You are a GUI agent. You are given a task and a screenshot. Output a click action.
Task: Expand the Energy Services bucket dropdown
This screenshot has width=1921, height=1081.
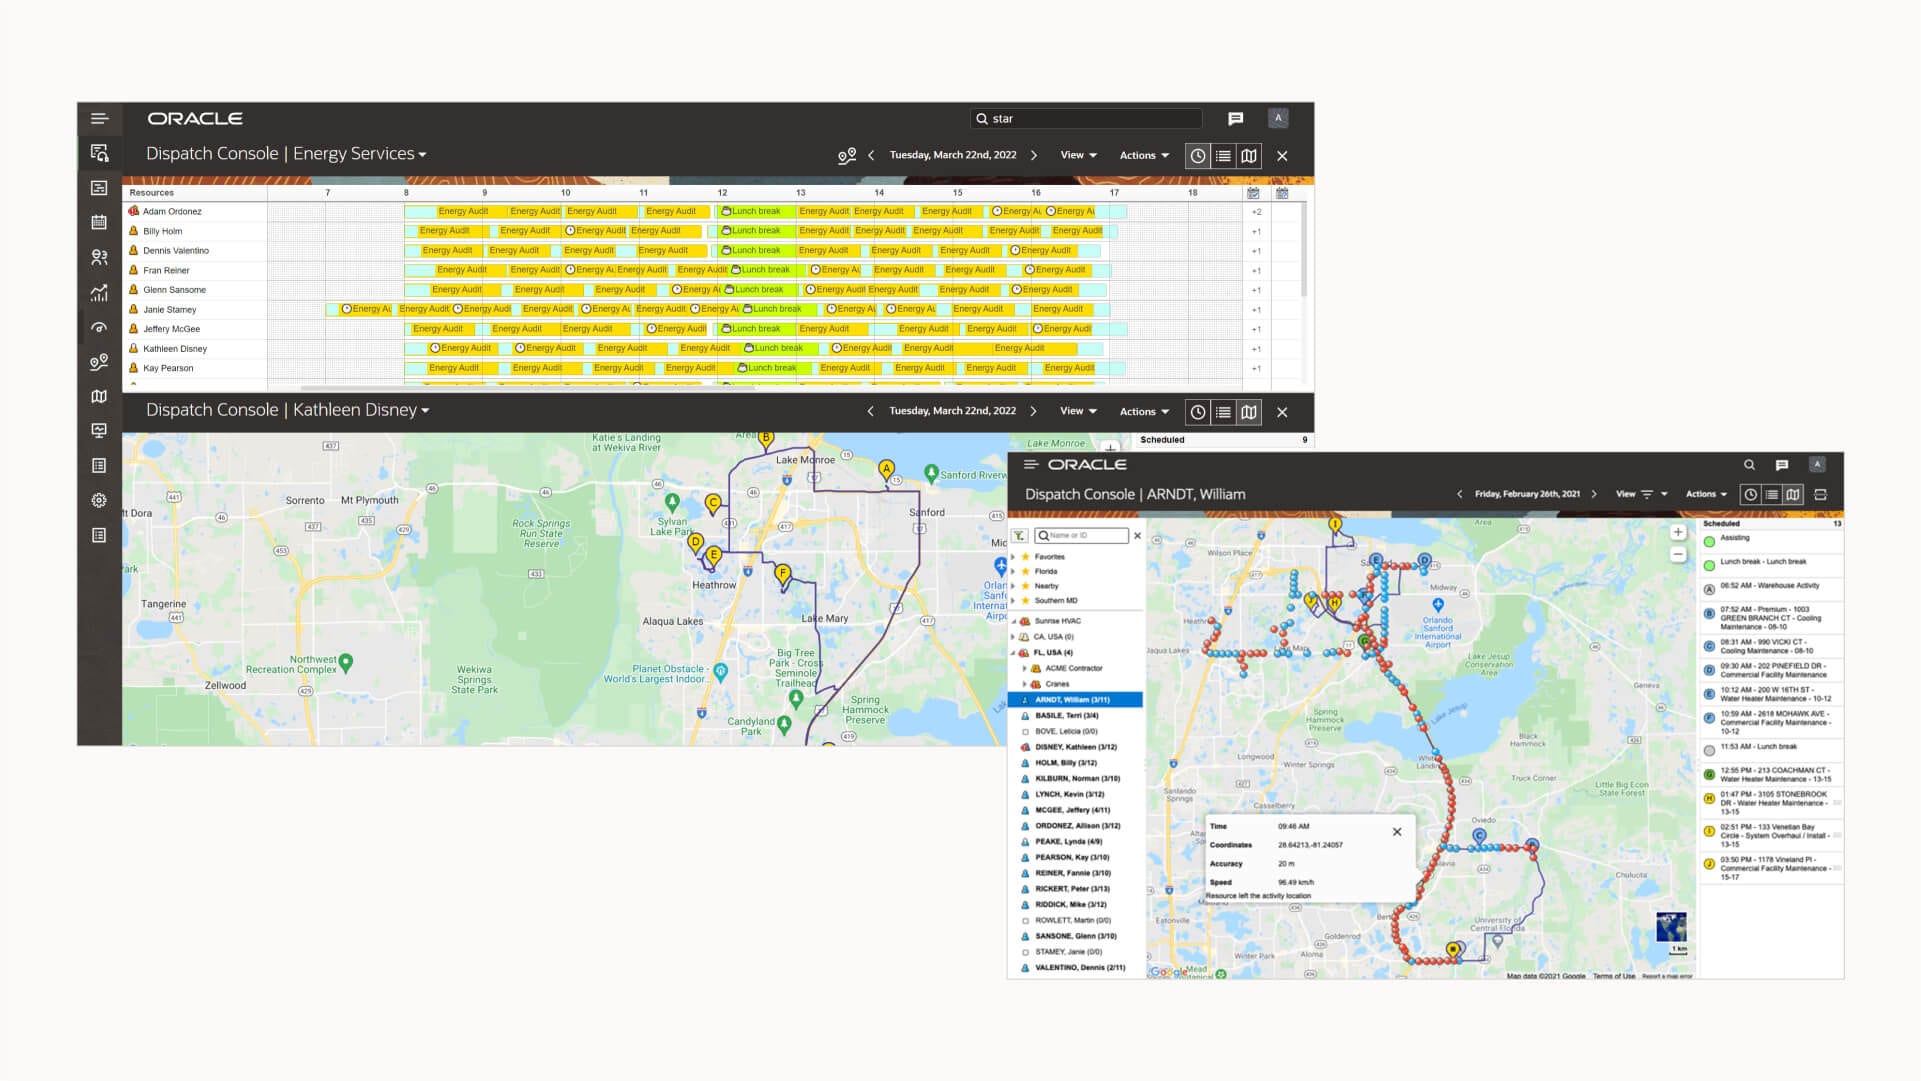[422, 155]
